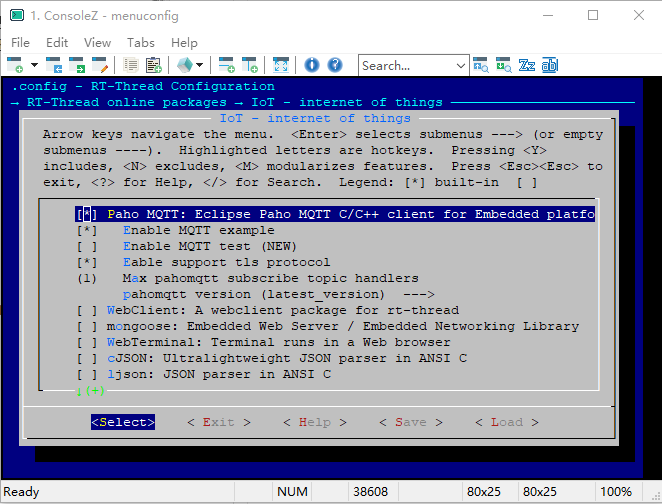Focus the Search text box
Viewport: 662px width, 504px height.
click(x=407, y=65)
